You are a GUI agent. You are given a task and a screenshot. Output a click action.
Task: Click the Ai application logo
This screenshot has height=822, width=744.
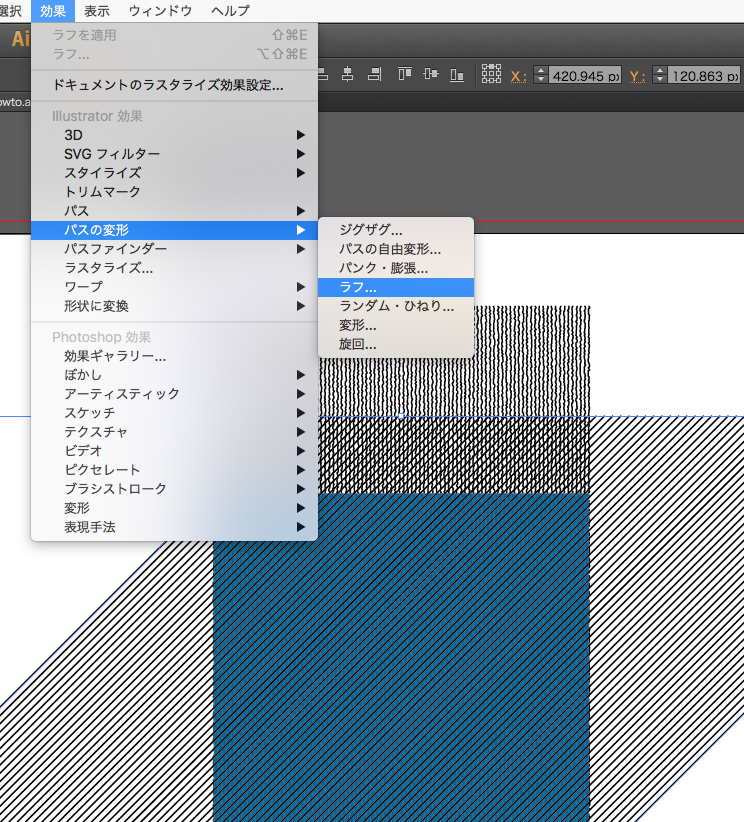21,39
